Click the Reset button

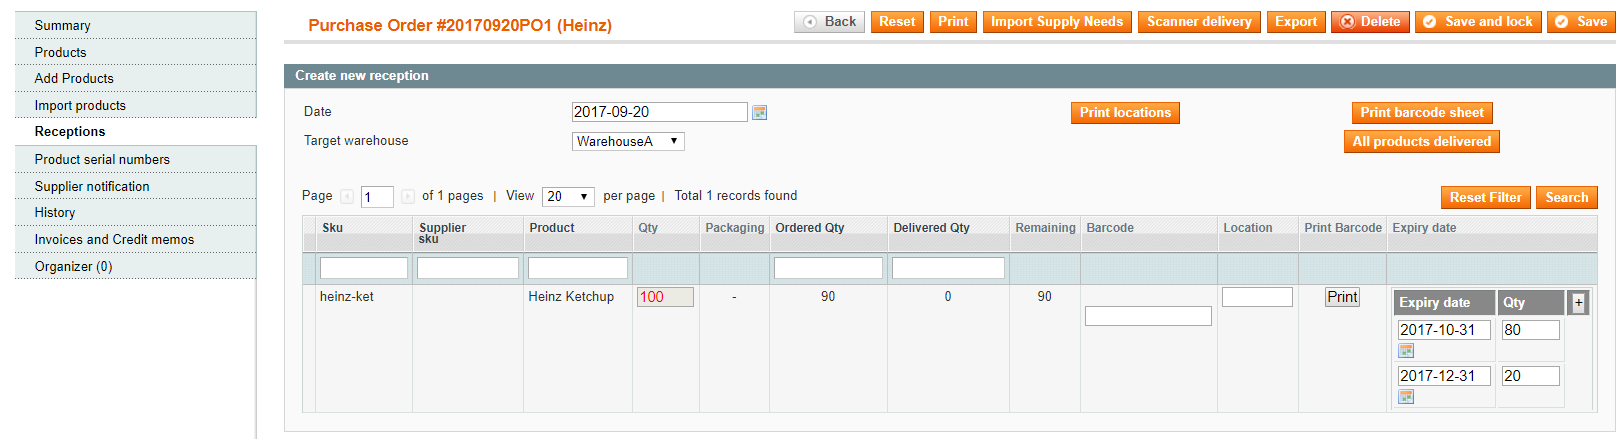(x=897, y=22)
